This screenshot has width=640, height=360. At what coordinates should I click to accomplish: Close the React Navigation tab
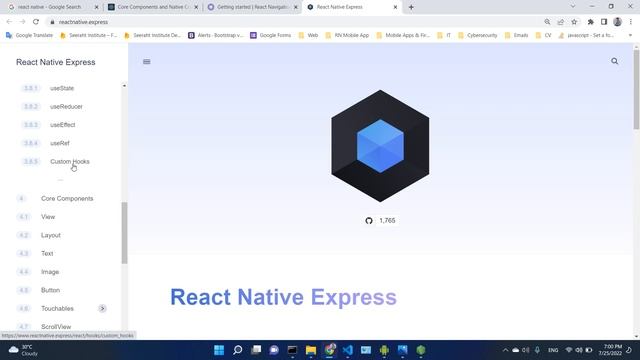coord(296,7)
